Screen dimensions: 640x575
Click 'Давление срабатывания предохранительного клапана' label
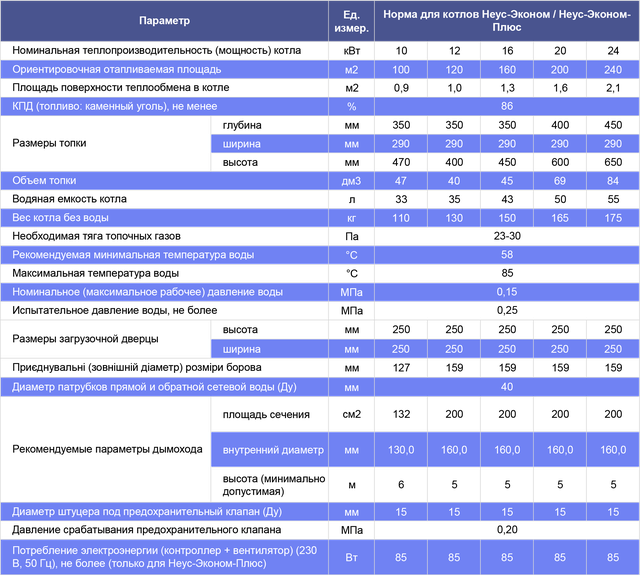(x=147, y=530)
